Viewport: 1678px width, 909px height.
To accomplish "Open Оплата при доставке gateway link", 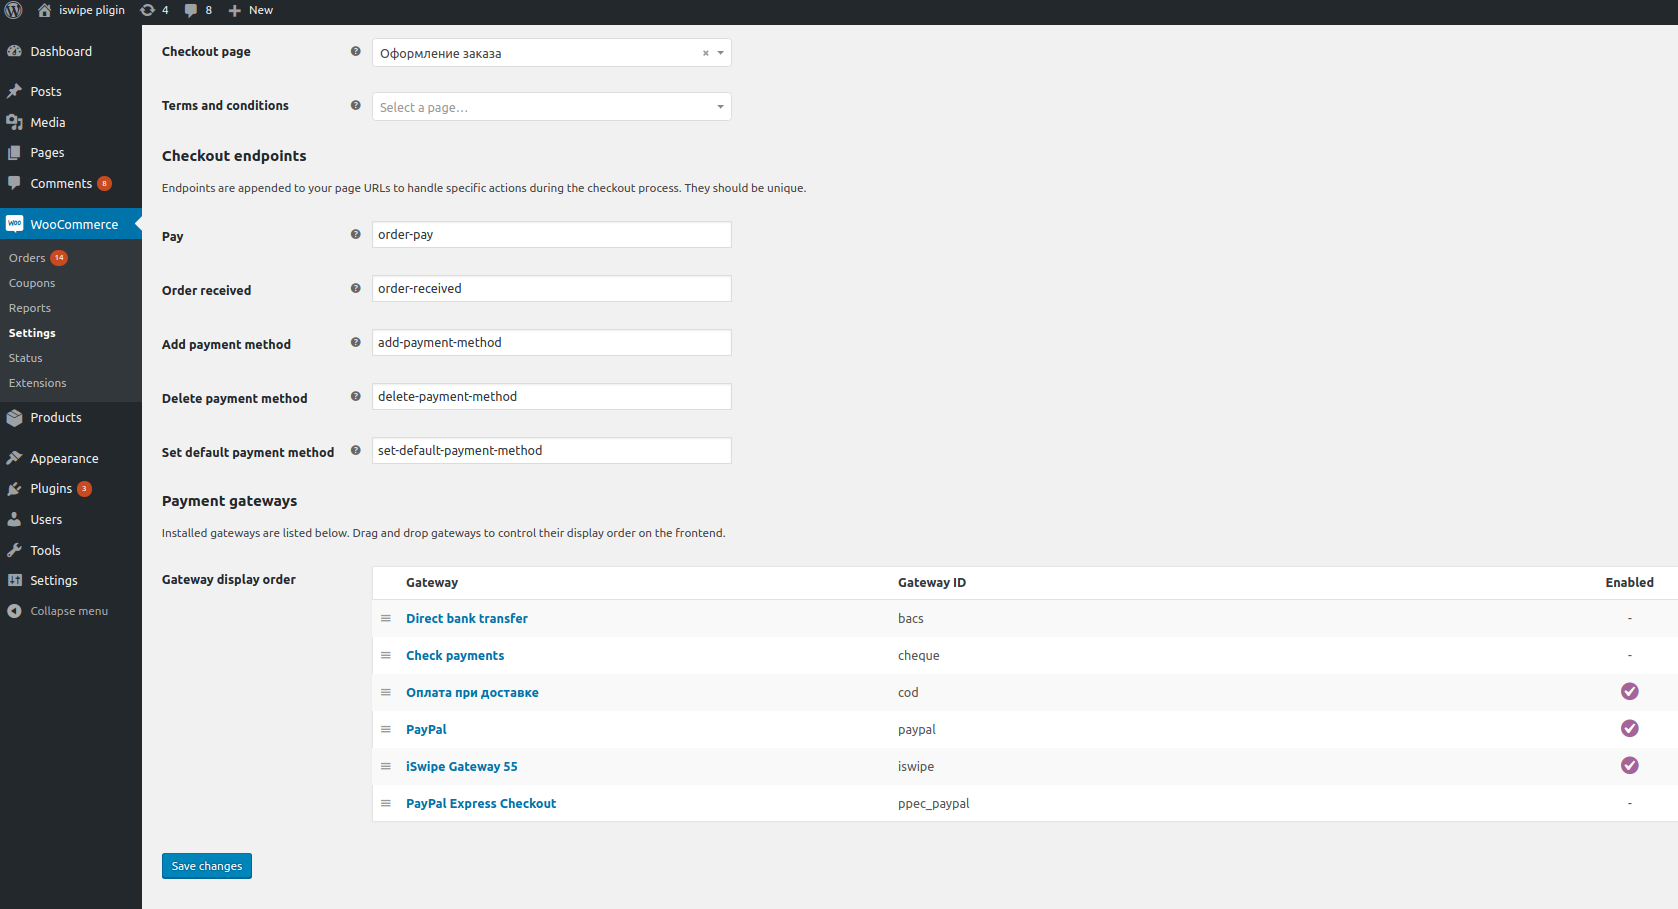I will pos(472,693).
